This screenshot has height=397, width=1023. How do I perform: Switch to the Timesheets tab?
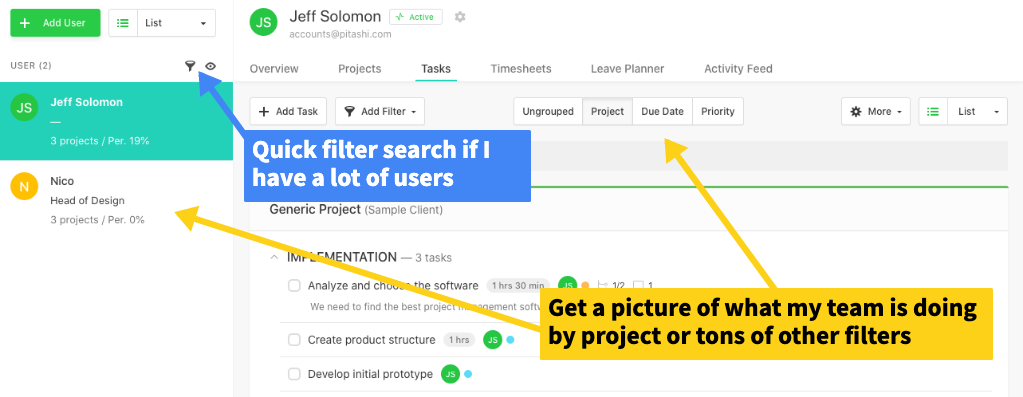click(x=521, y=68)
